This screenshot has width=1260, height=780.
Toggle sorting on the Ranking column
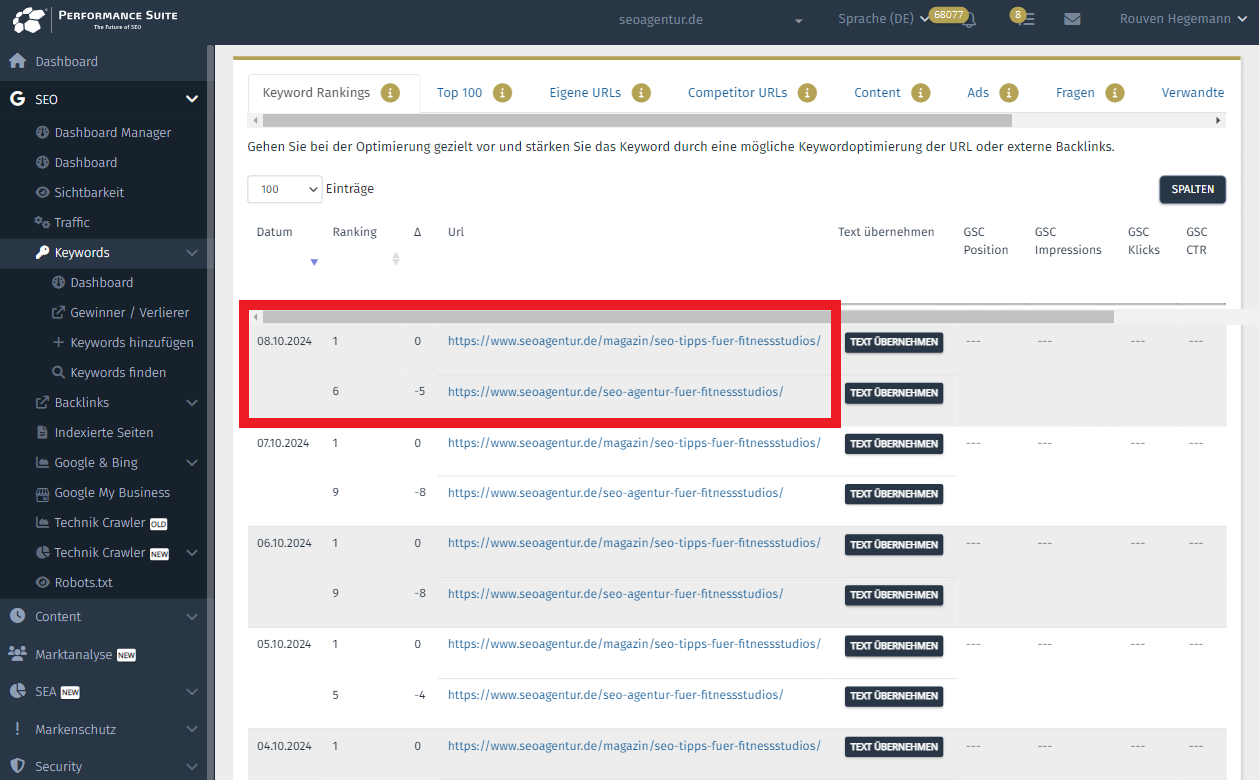tap(395, 259)
